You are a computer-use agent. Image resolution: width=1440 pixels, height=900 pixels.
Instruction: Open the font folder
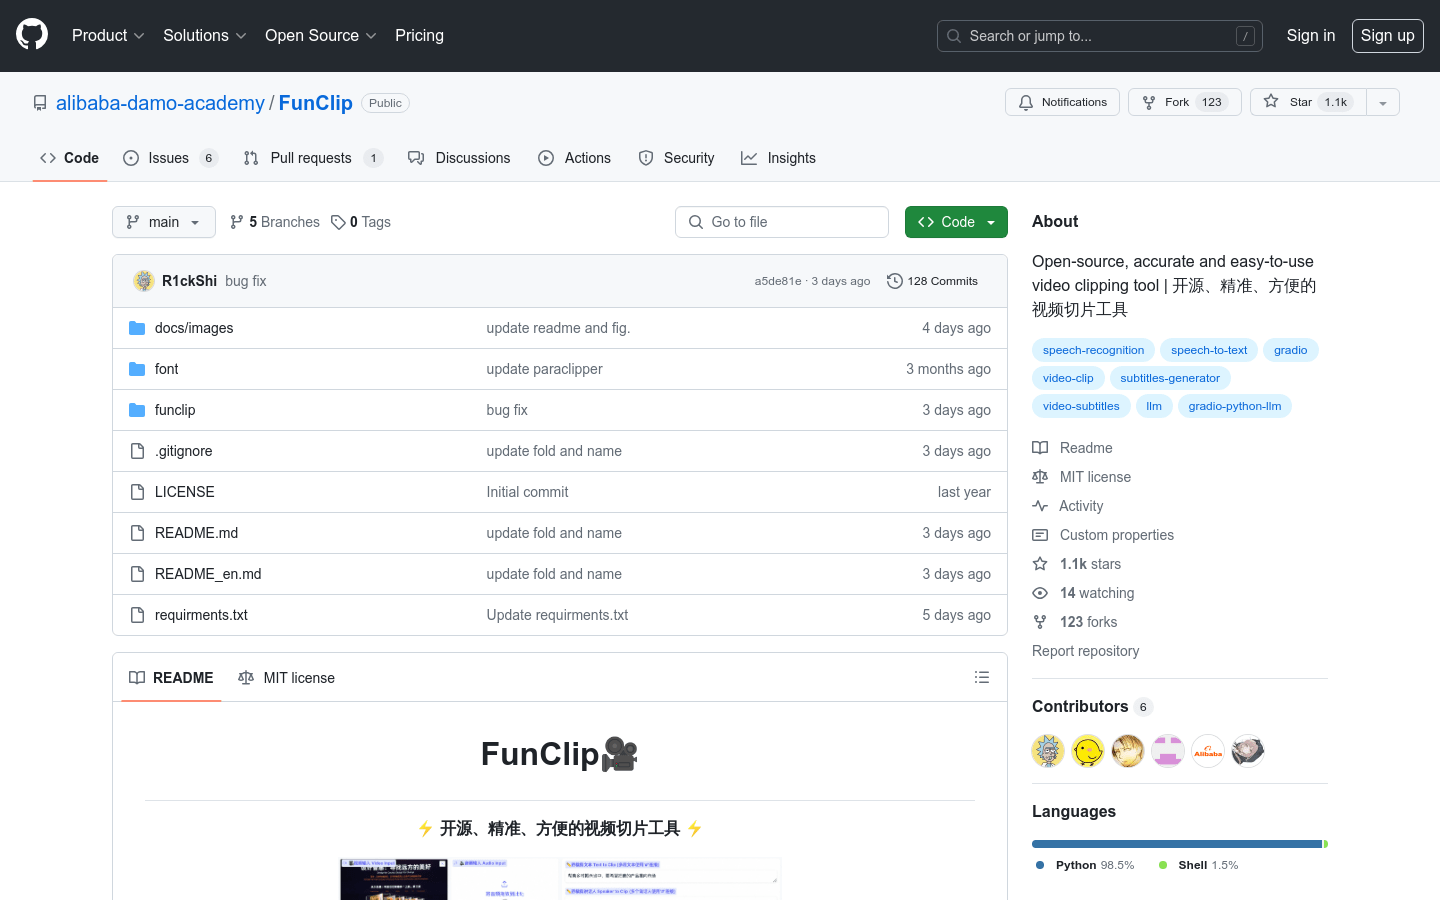pos(166,369)
